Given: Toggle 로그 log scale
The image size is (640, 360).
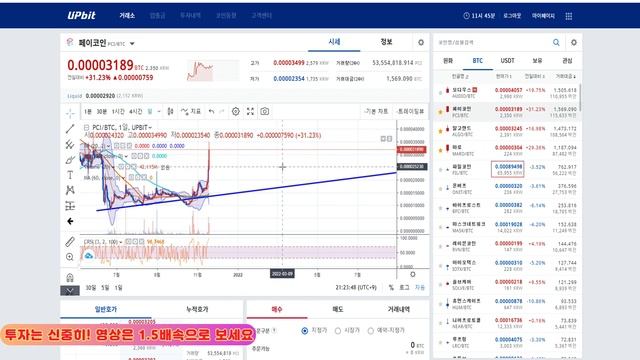Looking at the screenshot, I should point(404,288).
